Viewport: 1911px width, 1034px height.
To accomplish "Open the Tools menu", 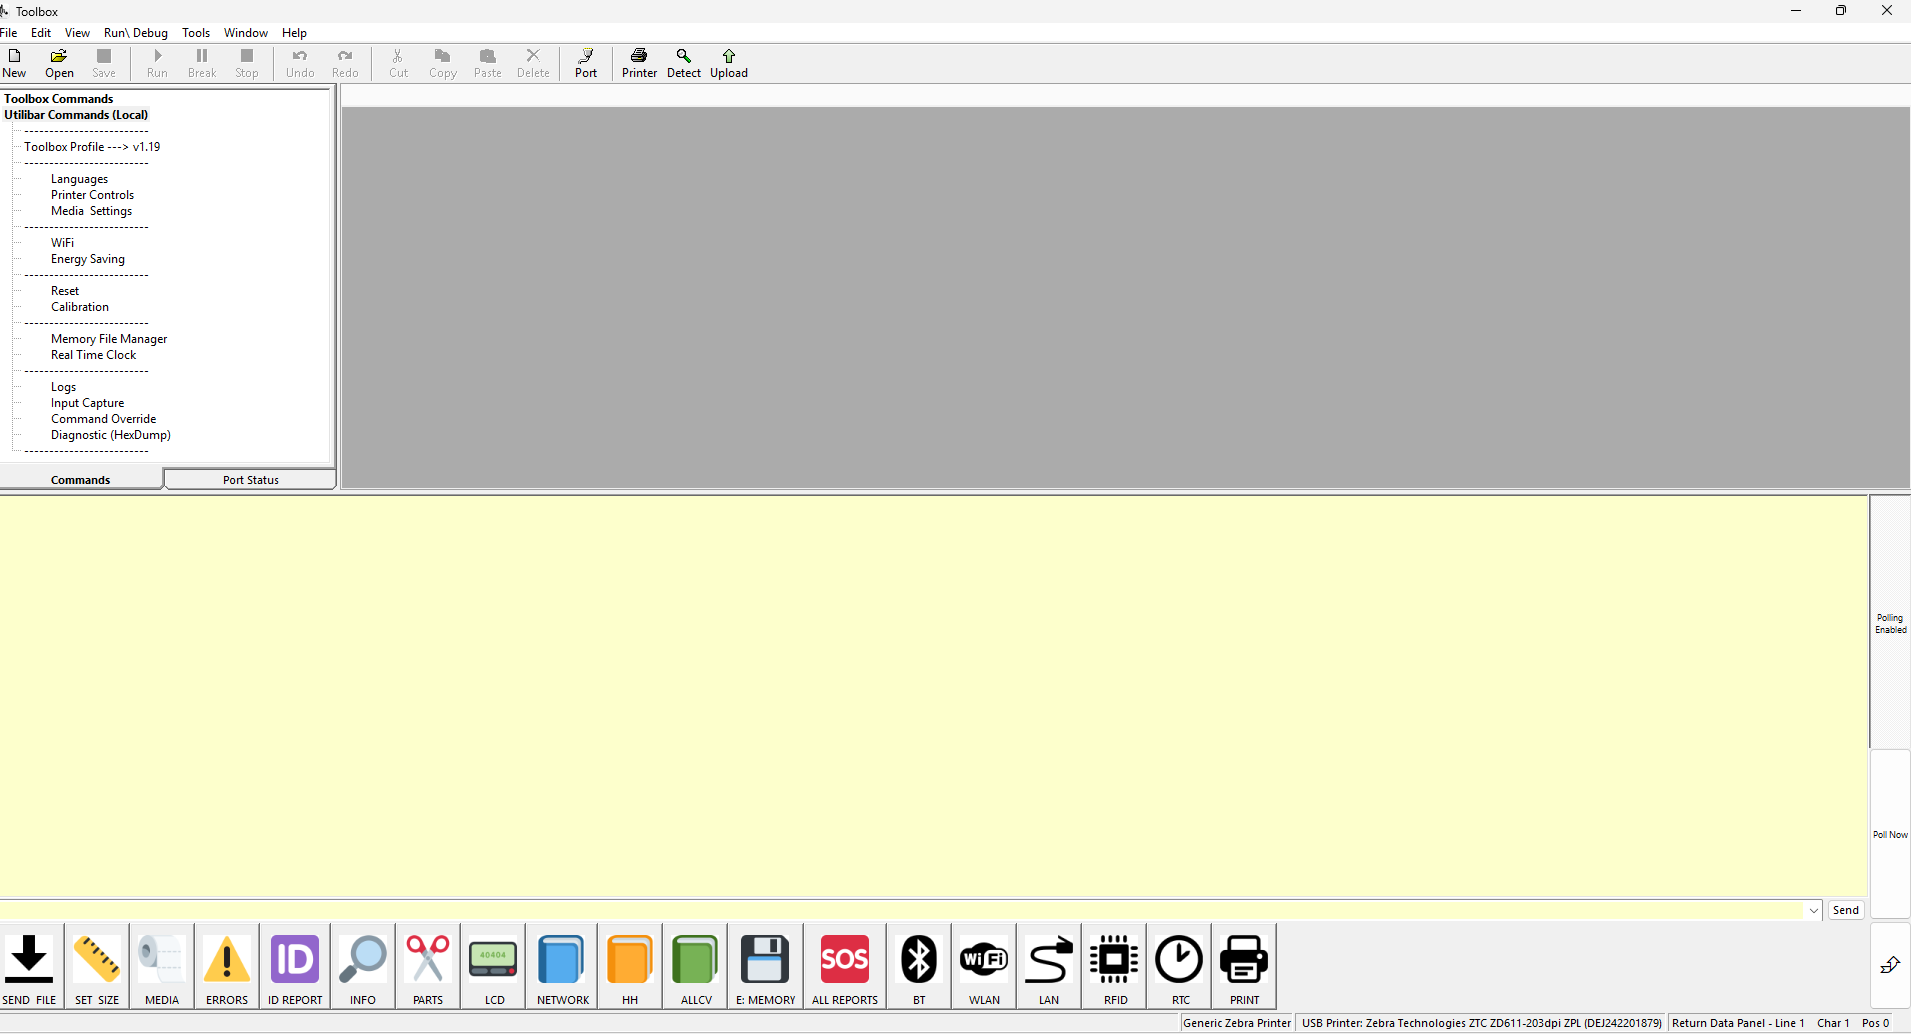I will pos(196,32).
